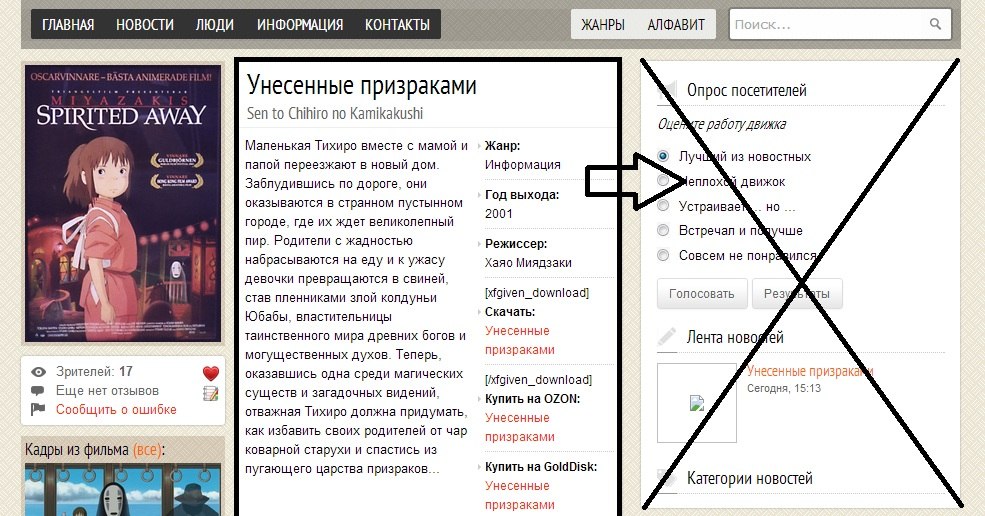
Task: Select radio option Встречал и получше
Action: pos(663,231)
